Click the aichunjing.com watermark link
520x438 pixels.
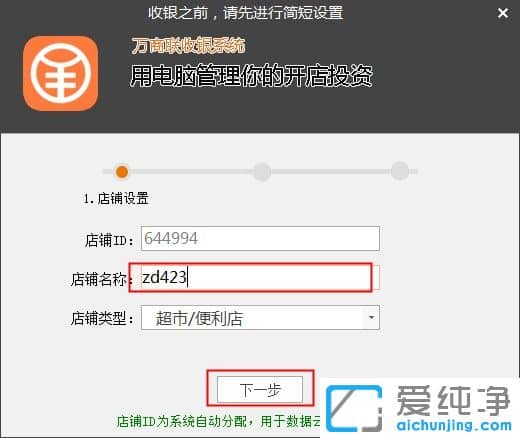[x=454, y=425]
